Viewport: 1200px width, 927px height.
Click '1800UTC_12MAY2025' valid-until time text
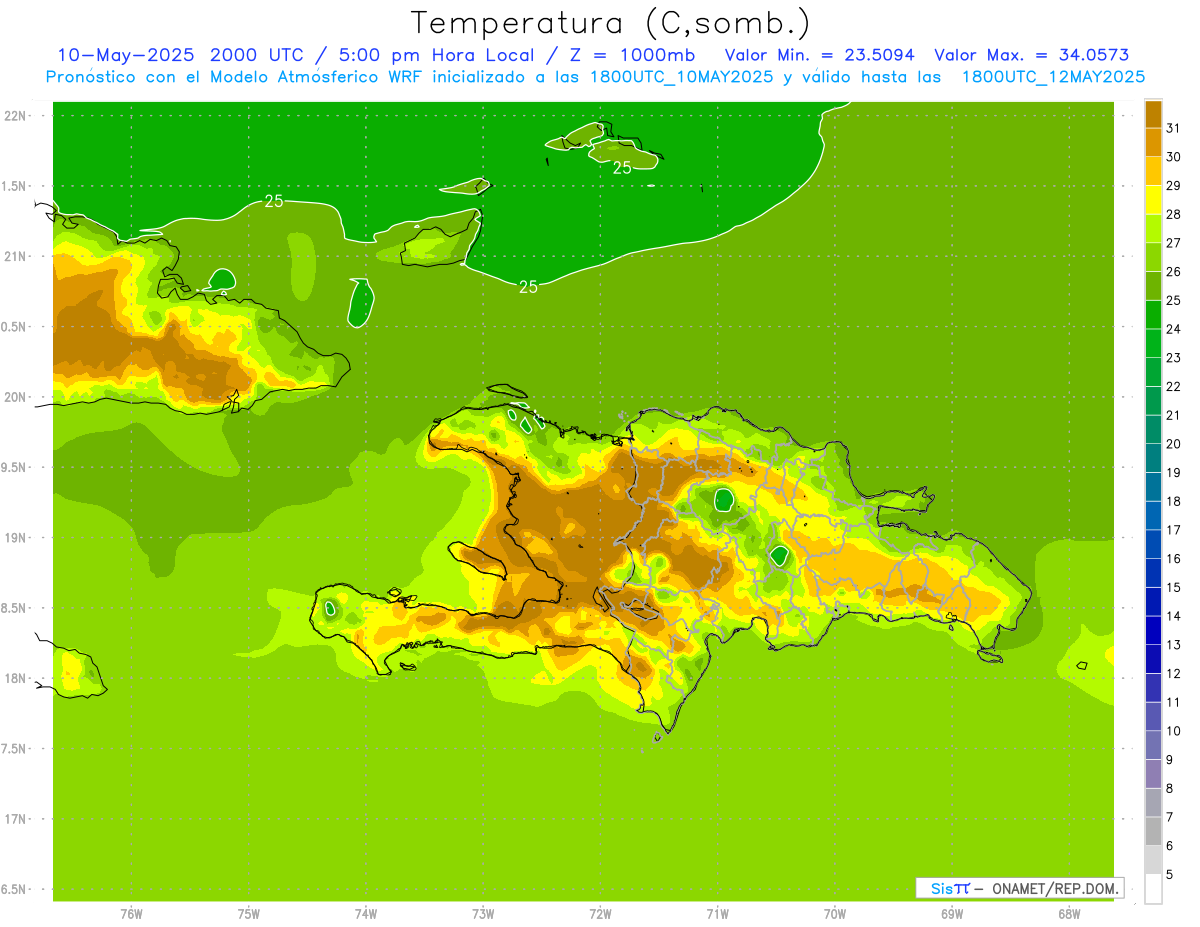tap(1053, 77)
